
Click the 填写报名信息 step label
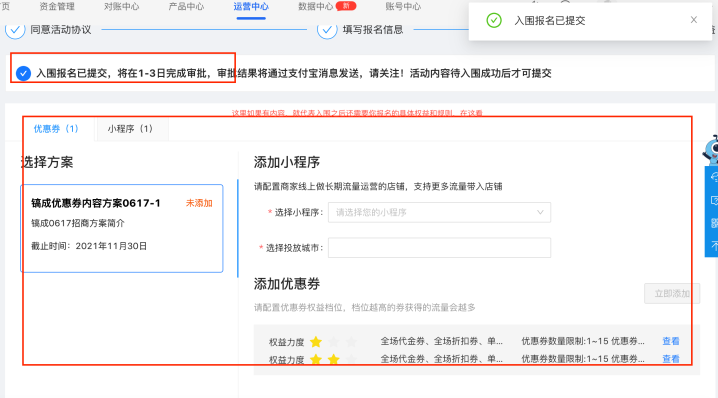click(x=373, y=30)
